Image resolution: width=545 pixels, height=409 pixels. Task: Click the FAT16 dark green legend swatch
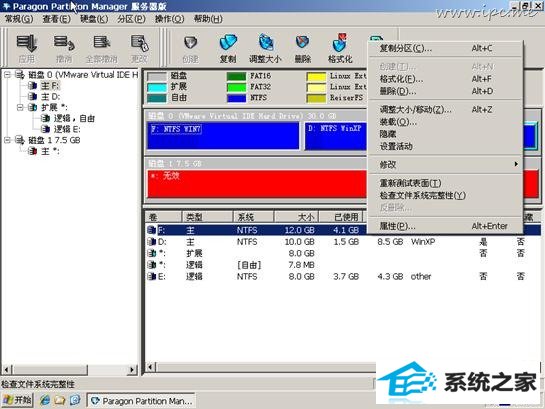point(236,76)
